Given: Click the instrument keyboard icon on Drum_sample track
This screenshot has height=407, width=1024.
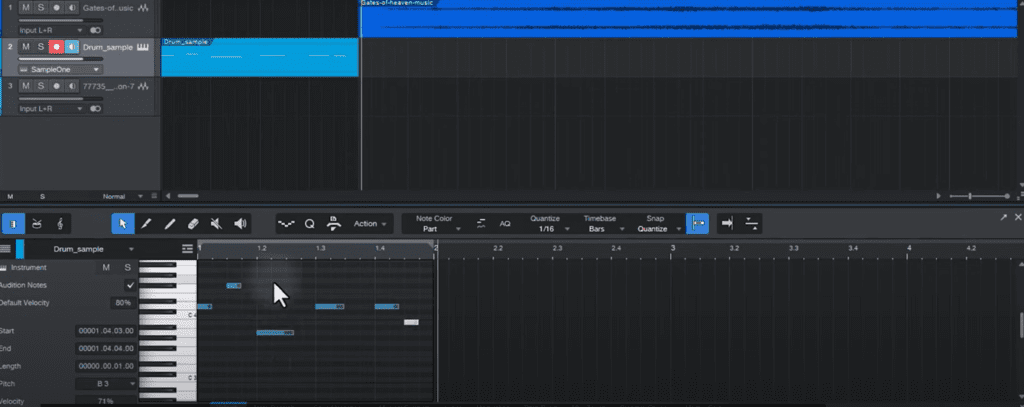Looking at the screenshot, I should 143,47.
